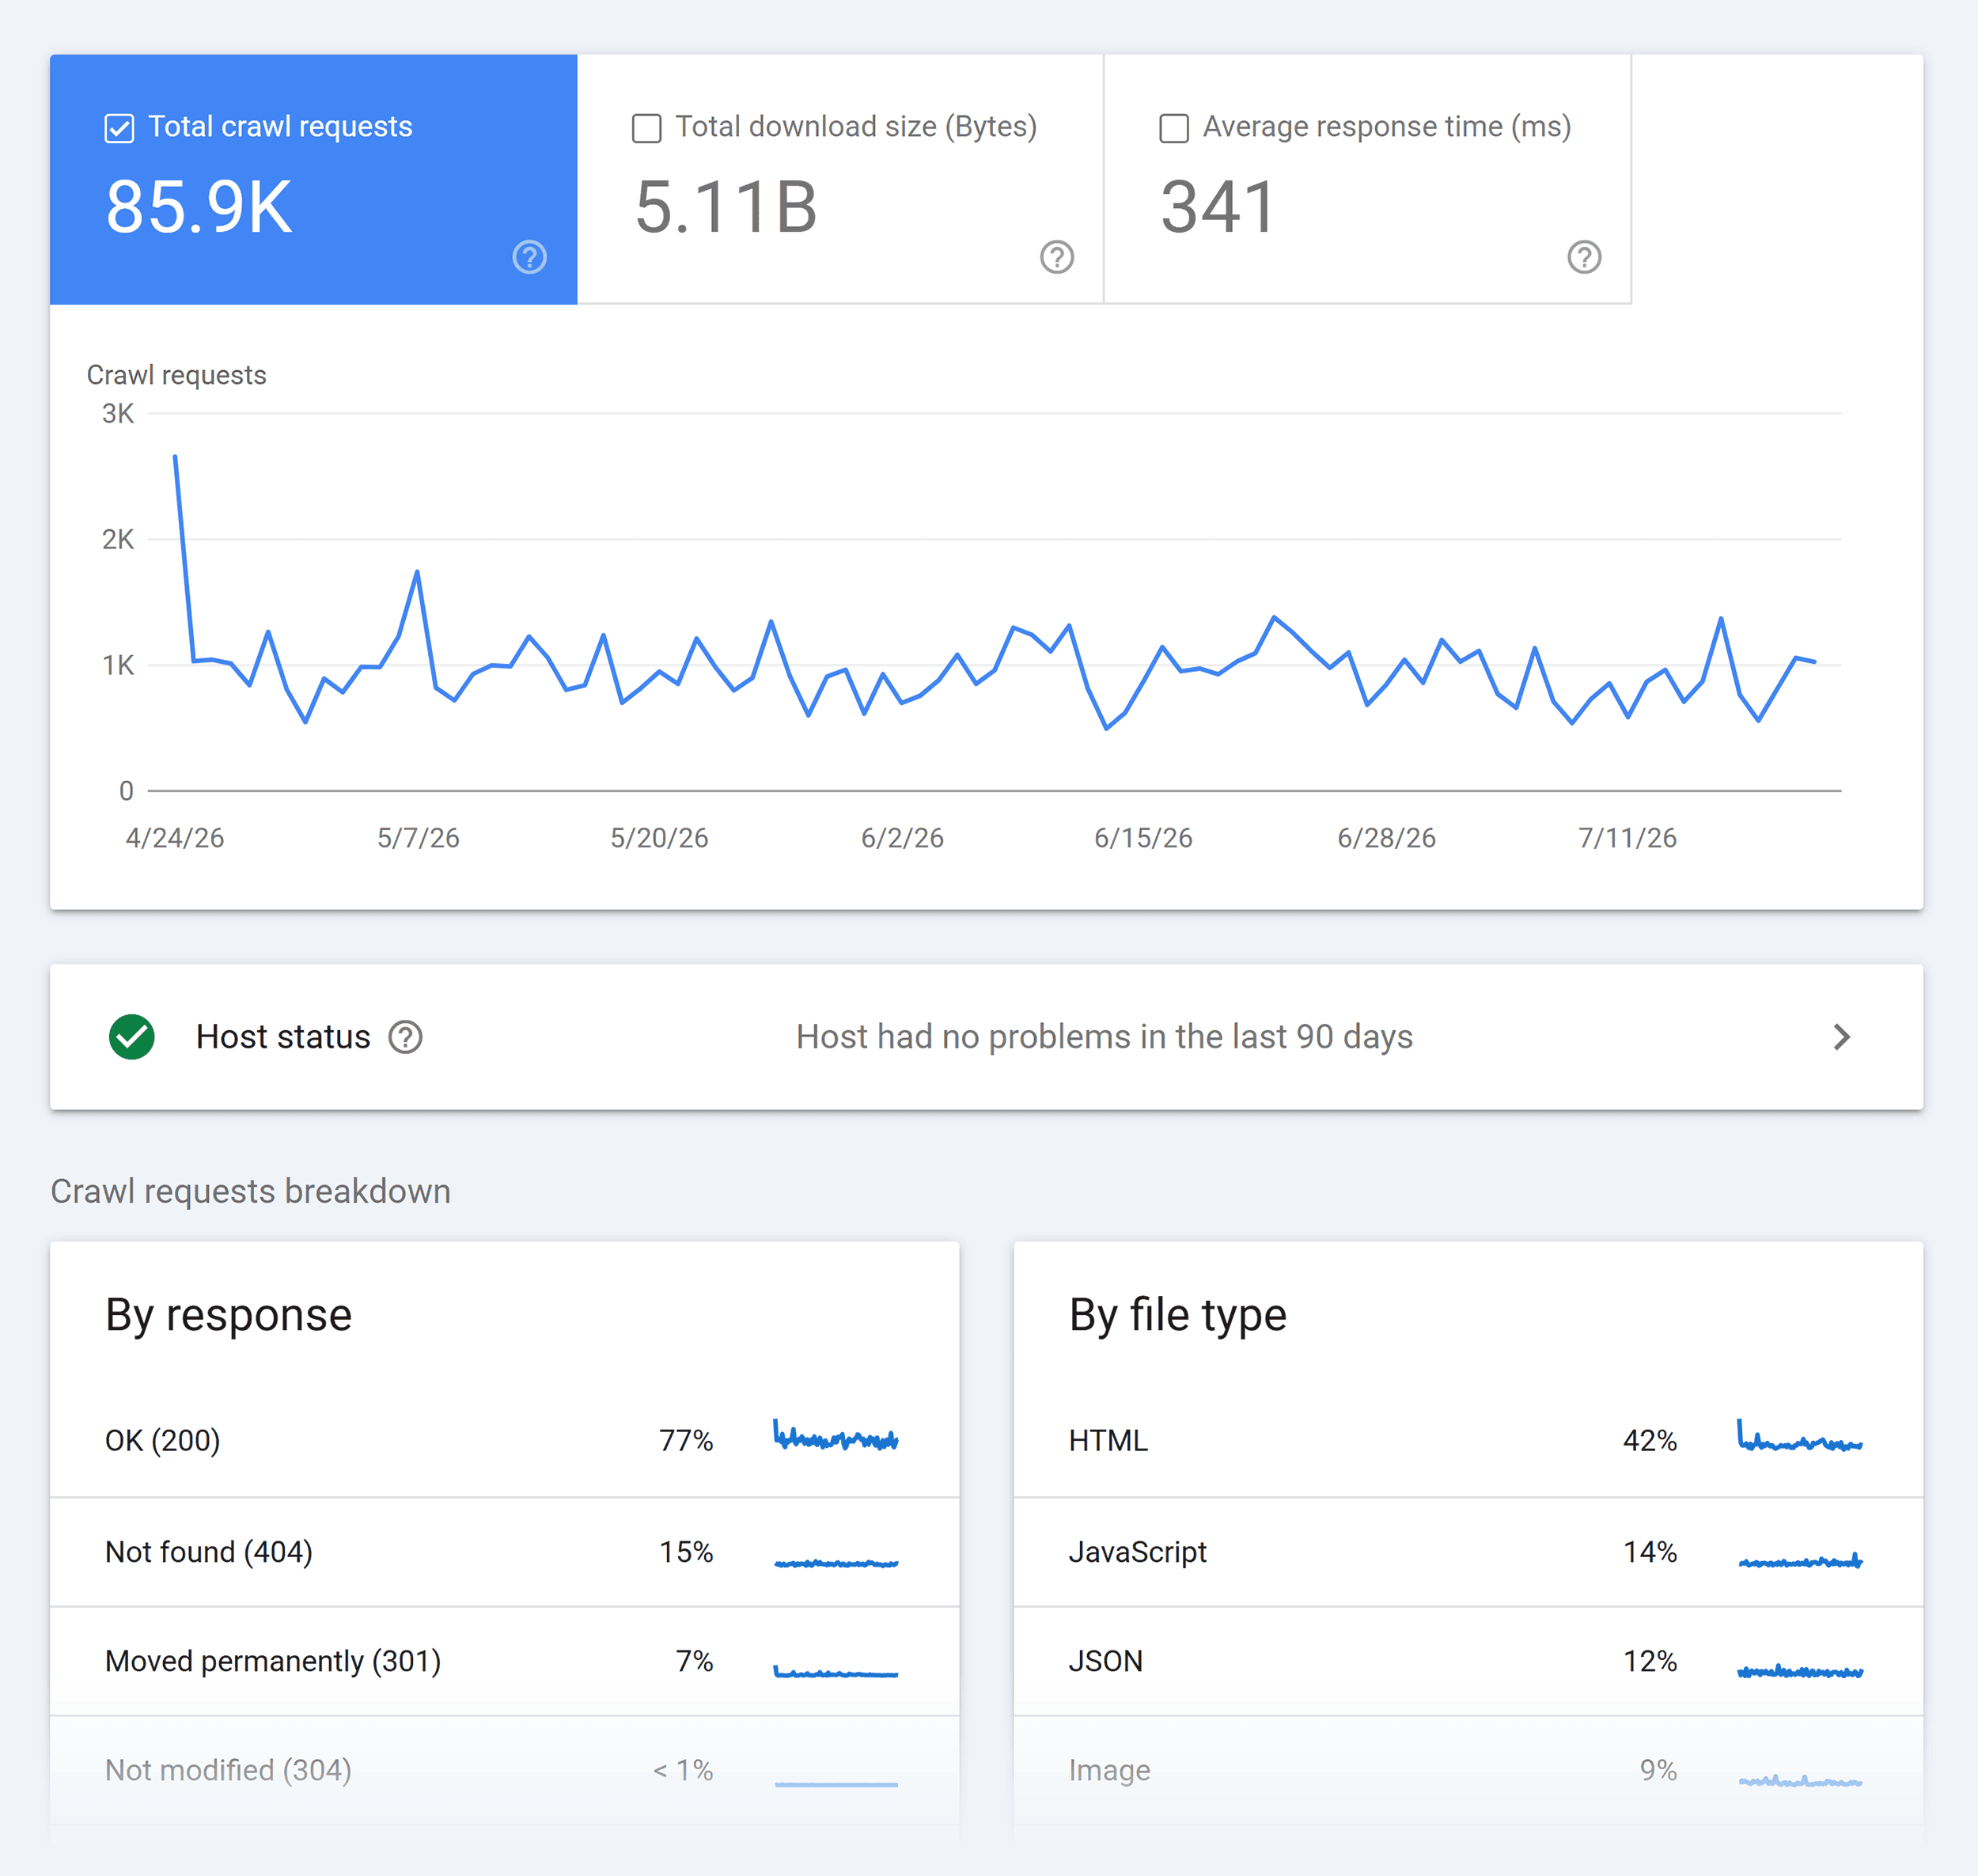The width and height of the screenshot is (1978, 1876).
Task: Click the HTML sparkline chart
Action: (x=1800, y=1435)
